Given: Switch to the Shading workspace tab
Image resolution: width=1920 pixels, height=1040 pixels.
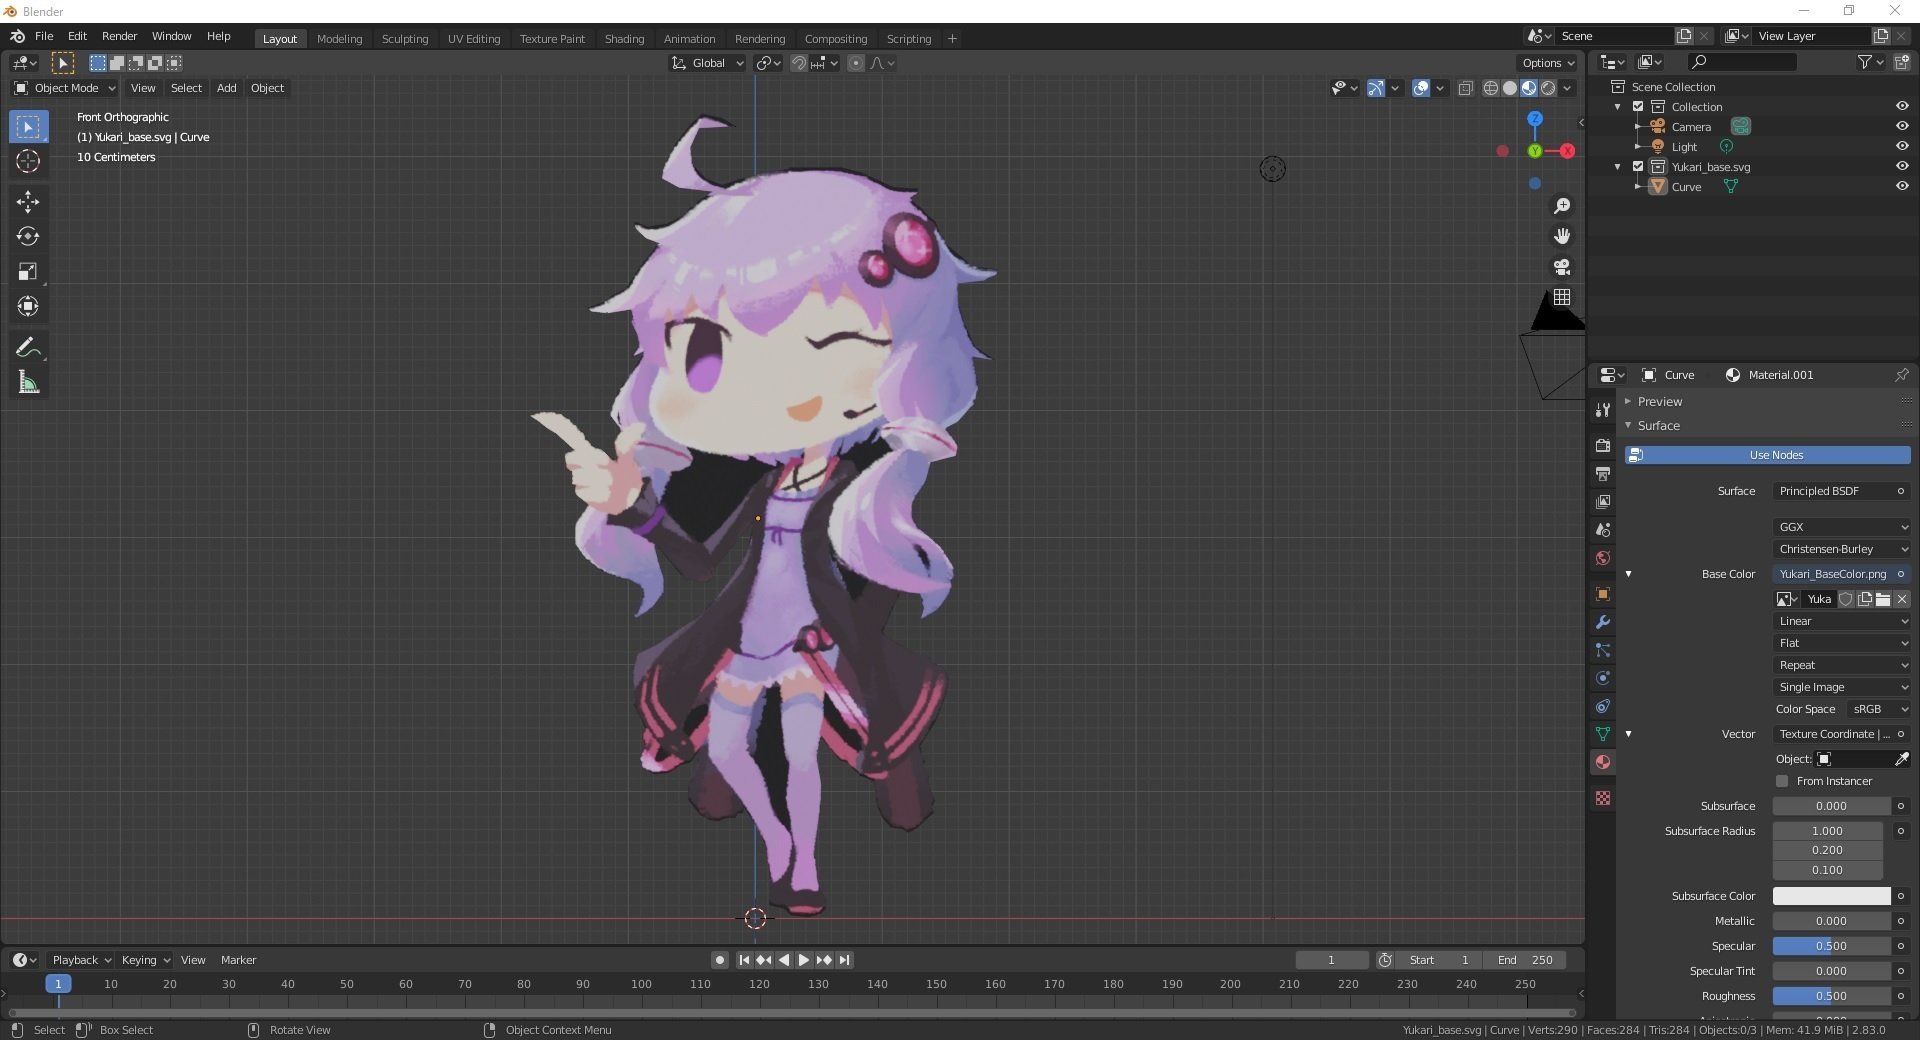Looking at the screenshot, I should tap(624, 39).
